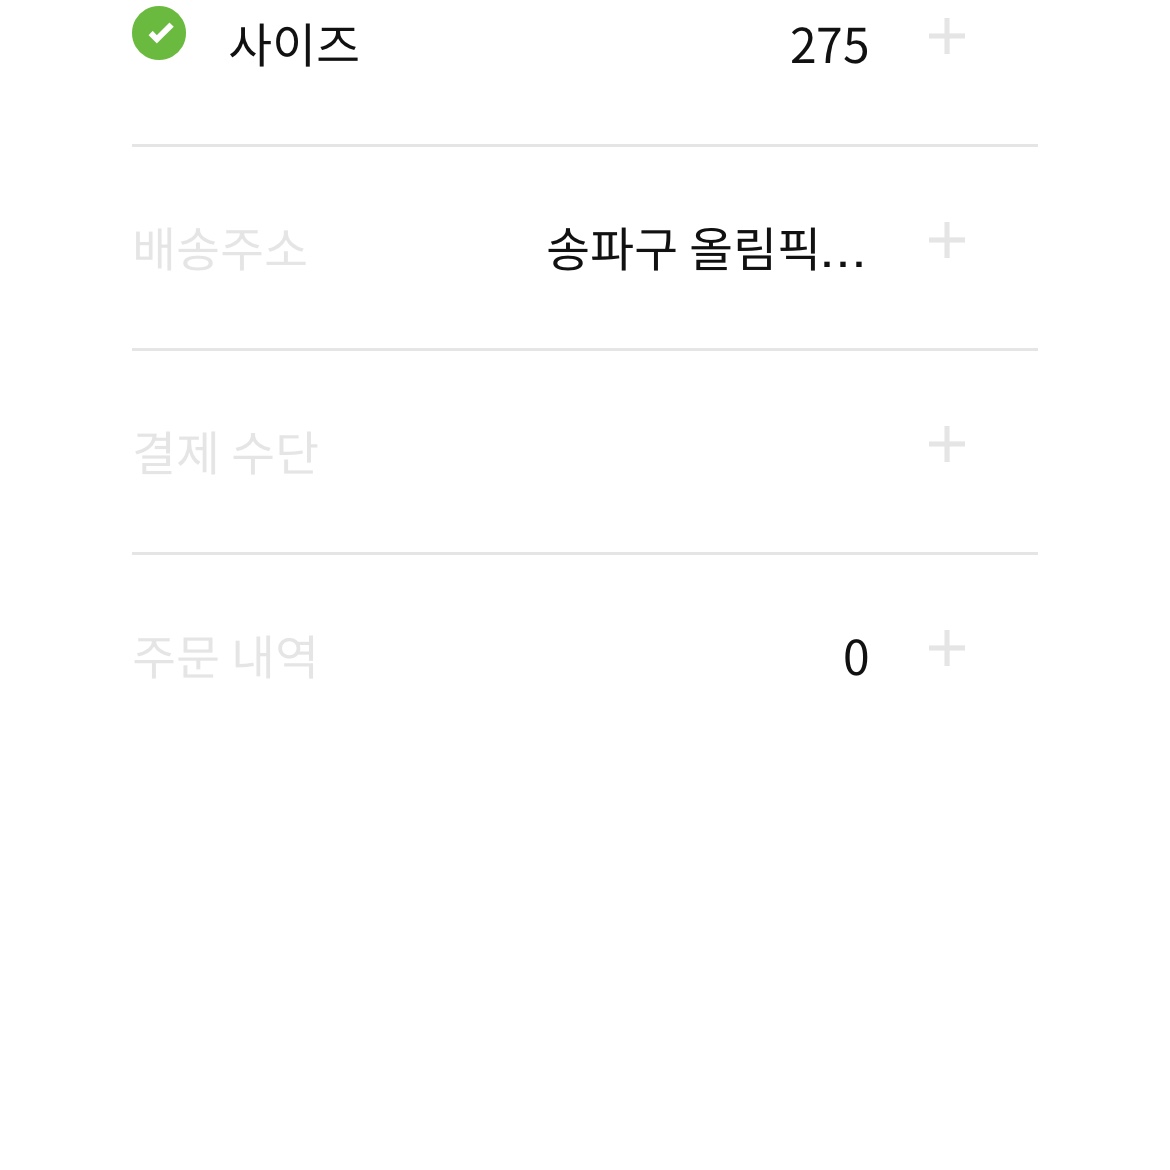This screenshot has height=1170, width=1170.
Task: Click the divider line above 주문 내역
Action: (585, 554)
